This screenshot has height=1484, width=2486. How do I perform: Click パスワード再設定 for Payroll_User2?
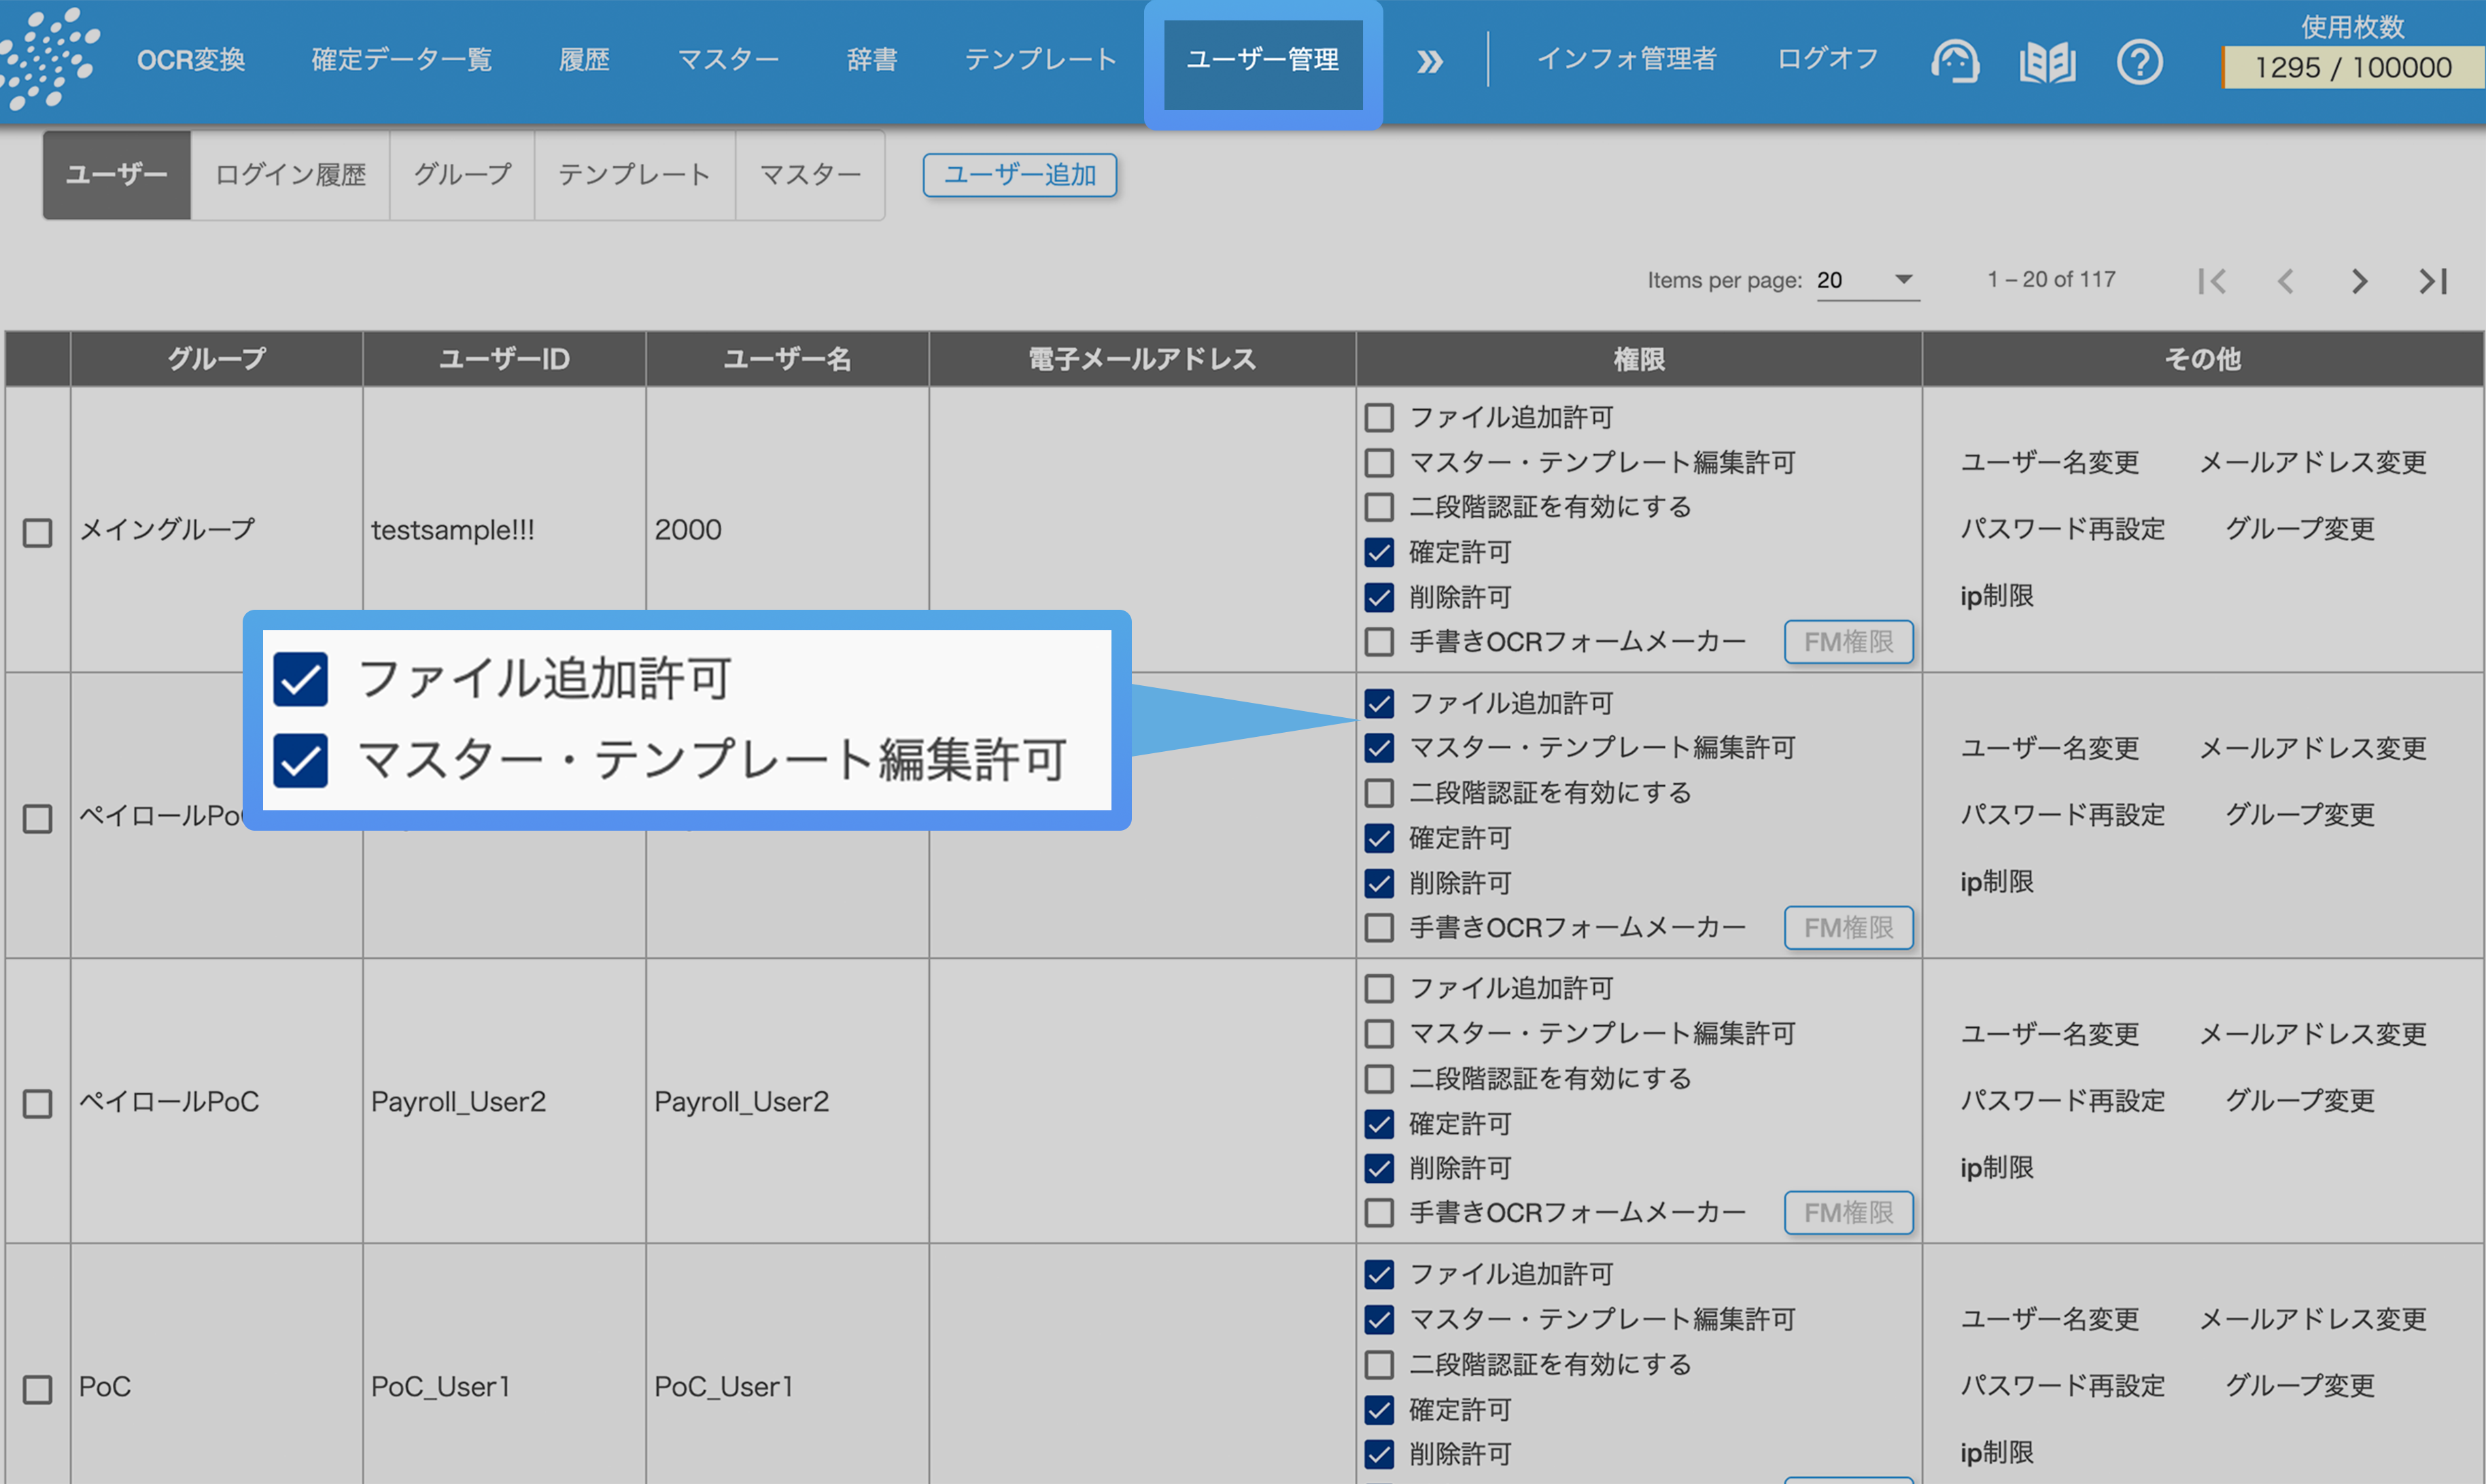[2062, 1100]
